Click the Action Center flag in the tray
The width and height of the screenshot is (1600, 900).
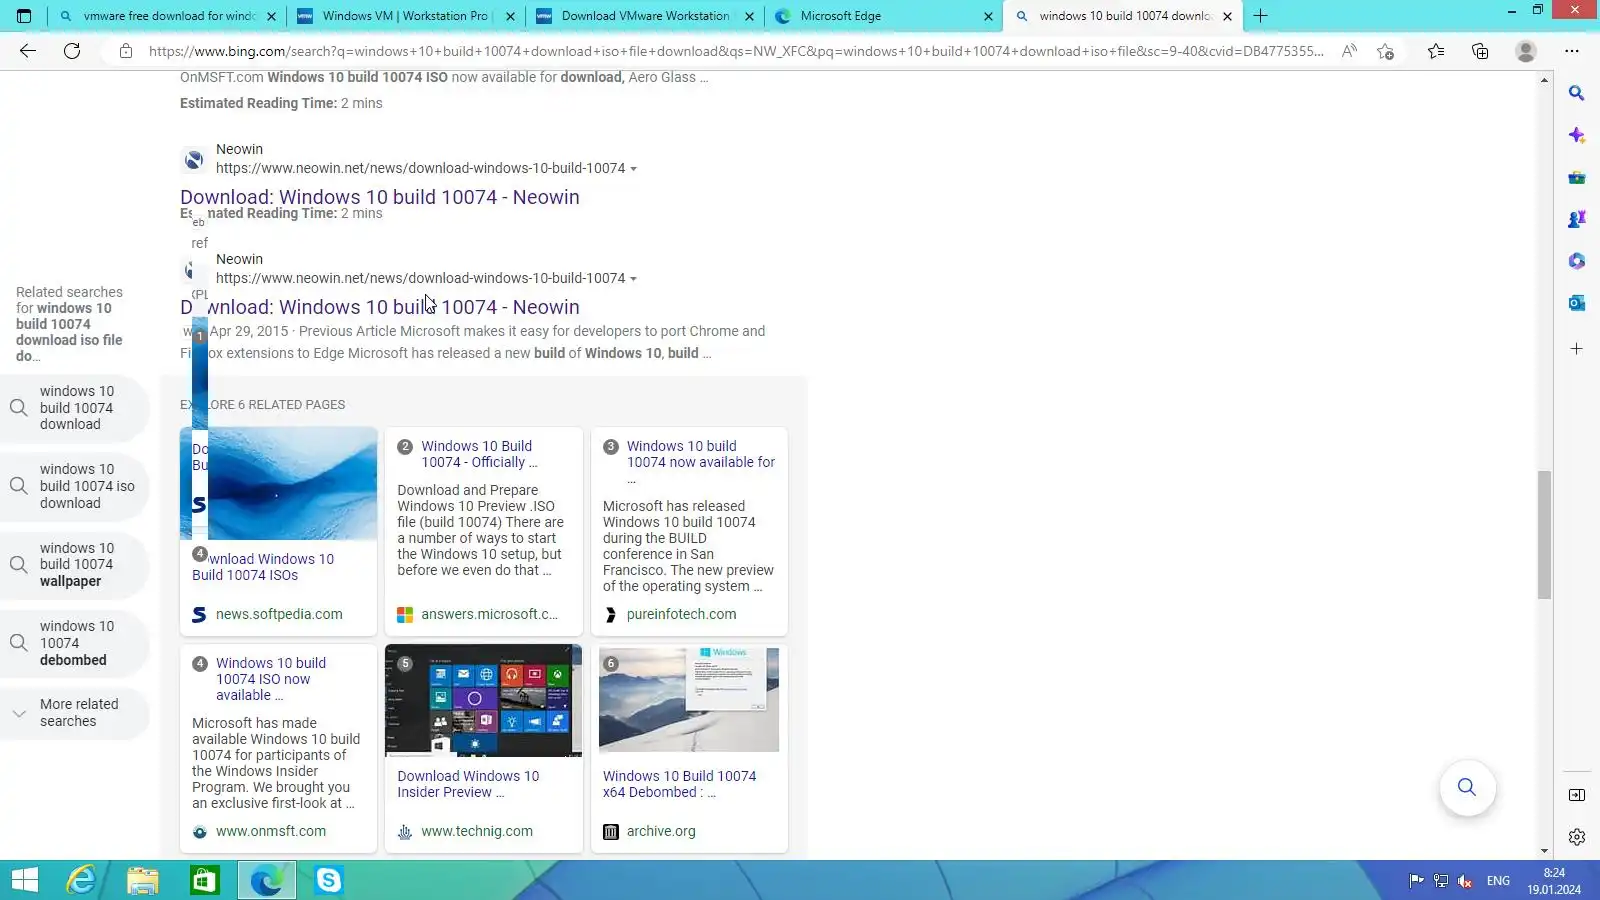click(x=1416, y=881)
